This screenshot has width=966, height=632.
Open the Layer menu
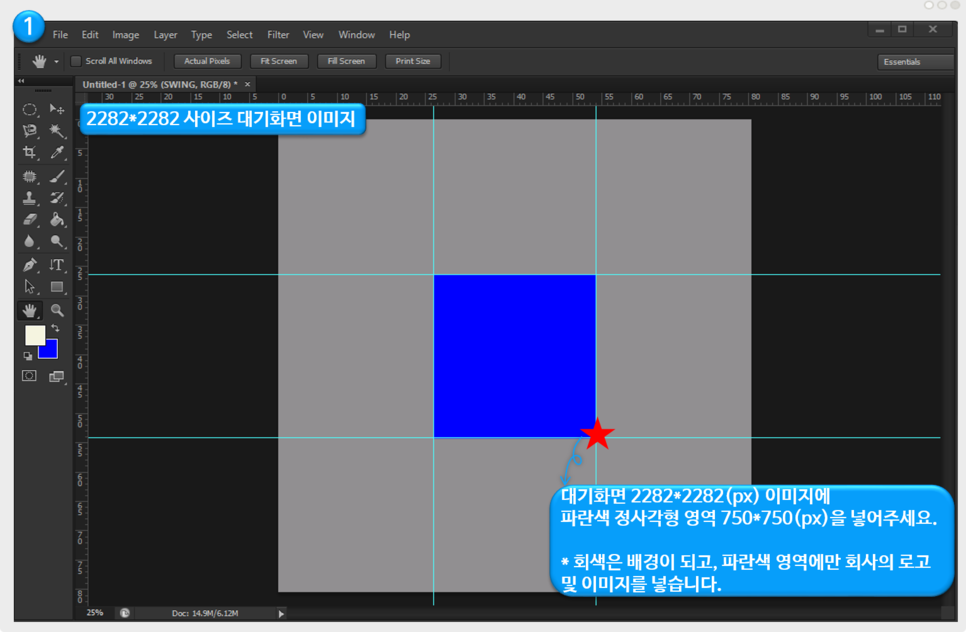pos(165,35)
